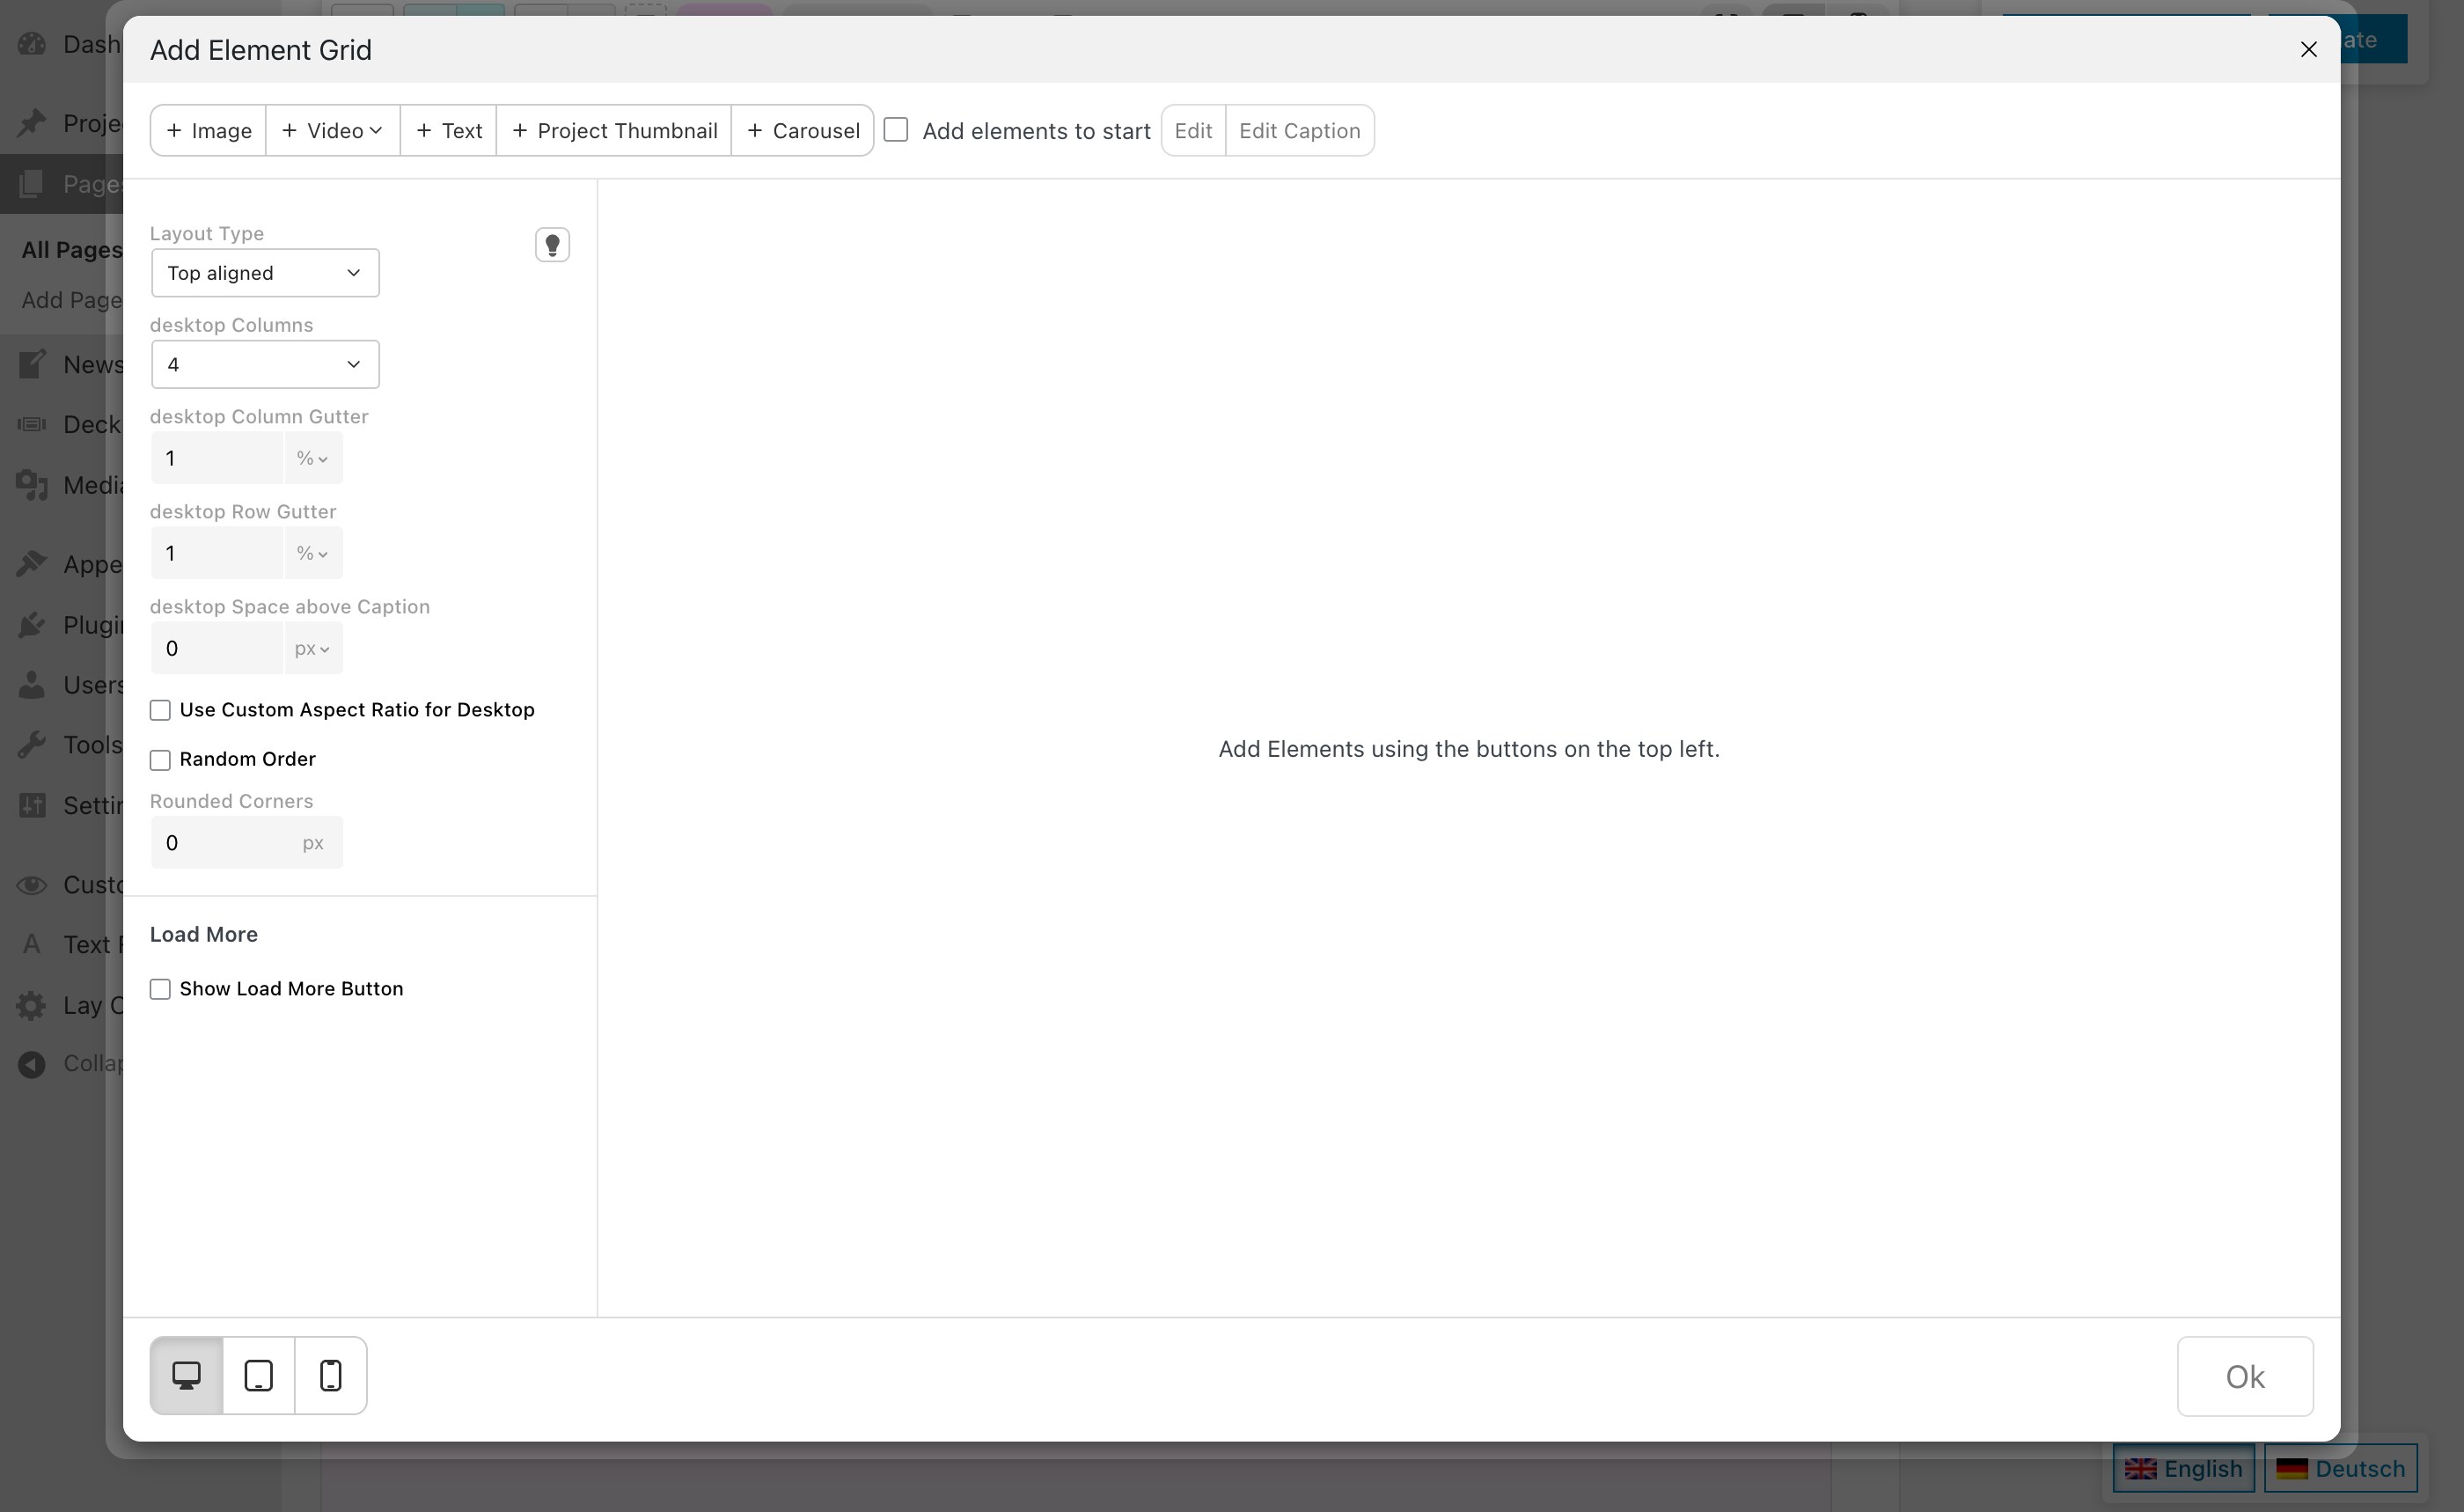The width and height of the screenshot is (2464, 1512).
Task: Open desktop Column Gutter unit dropdown
Action: click(x=313, y=458)
